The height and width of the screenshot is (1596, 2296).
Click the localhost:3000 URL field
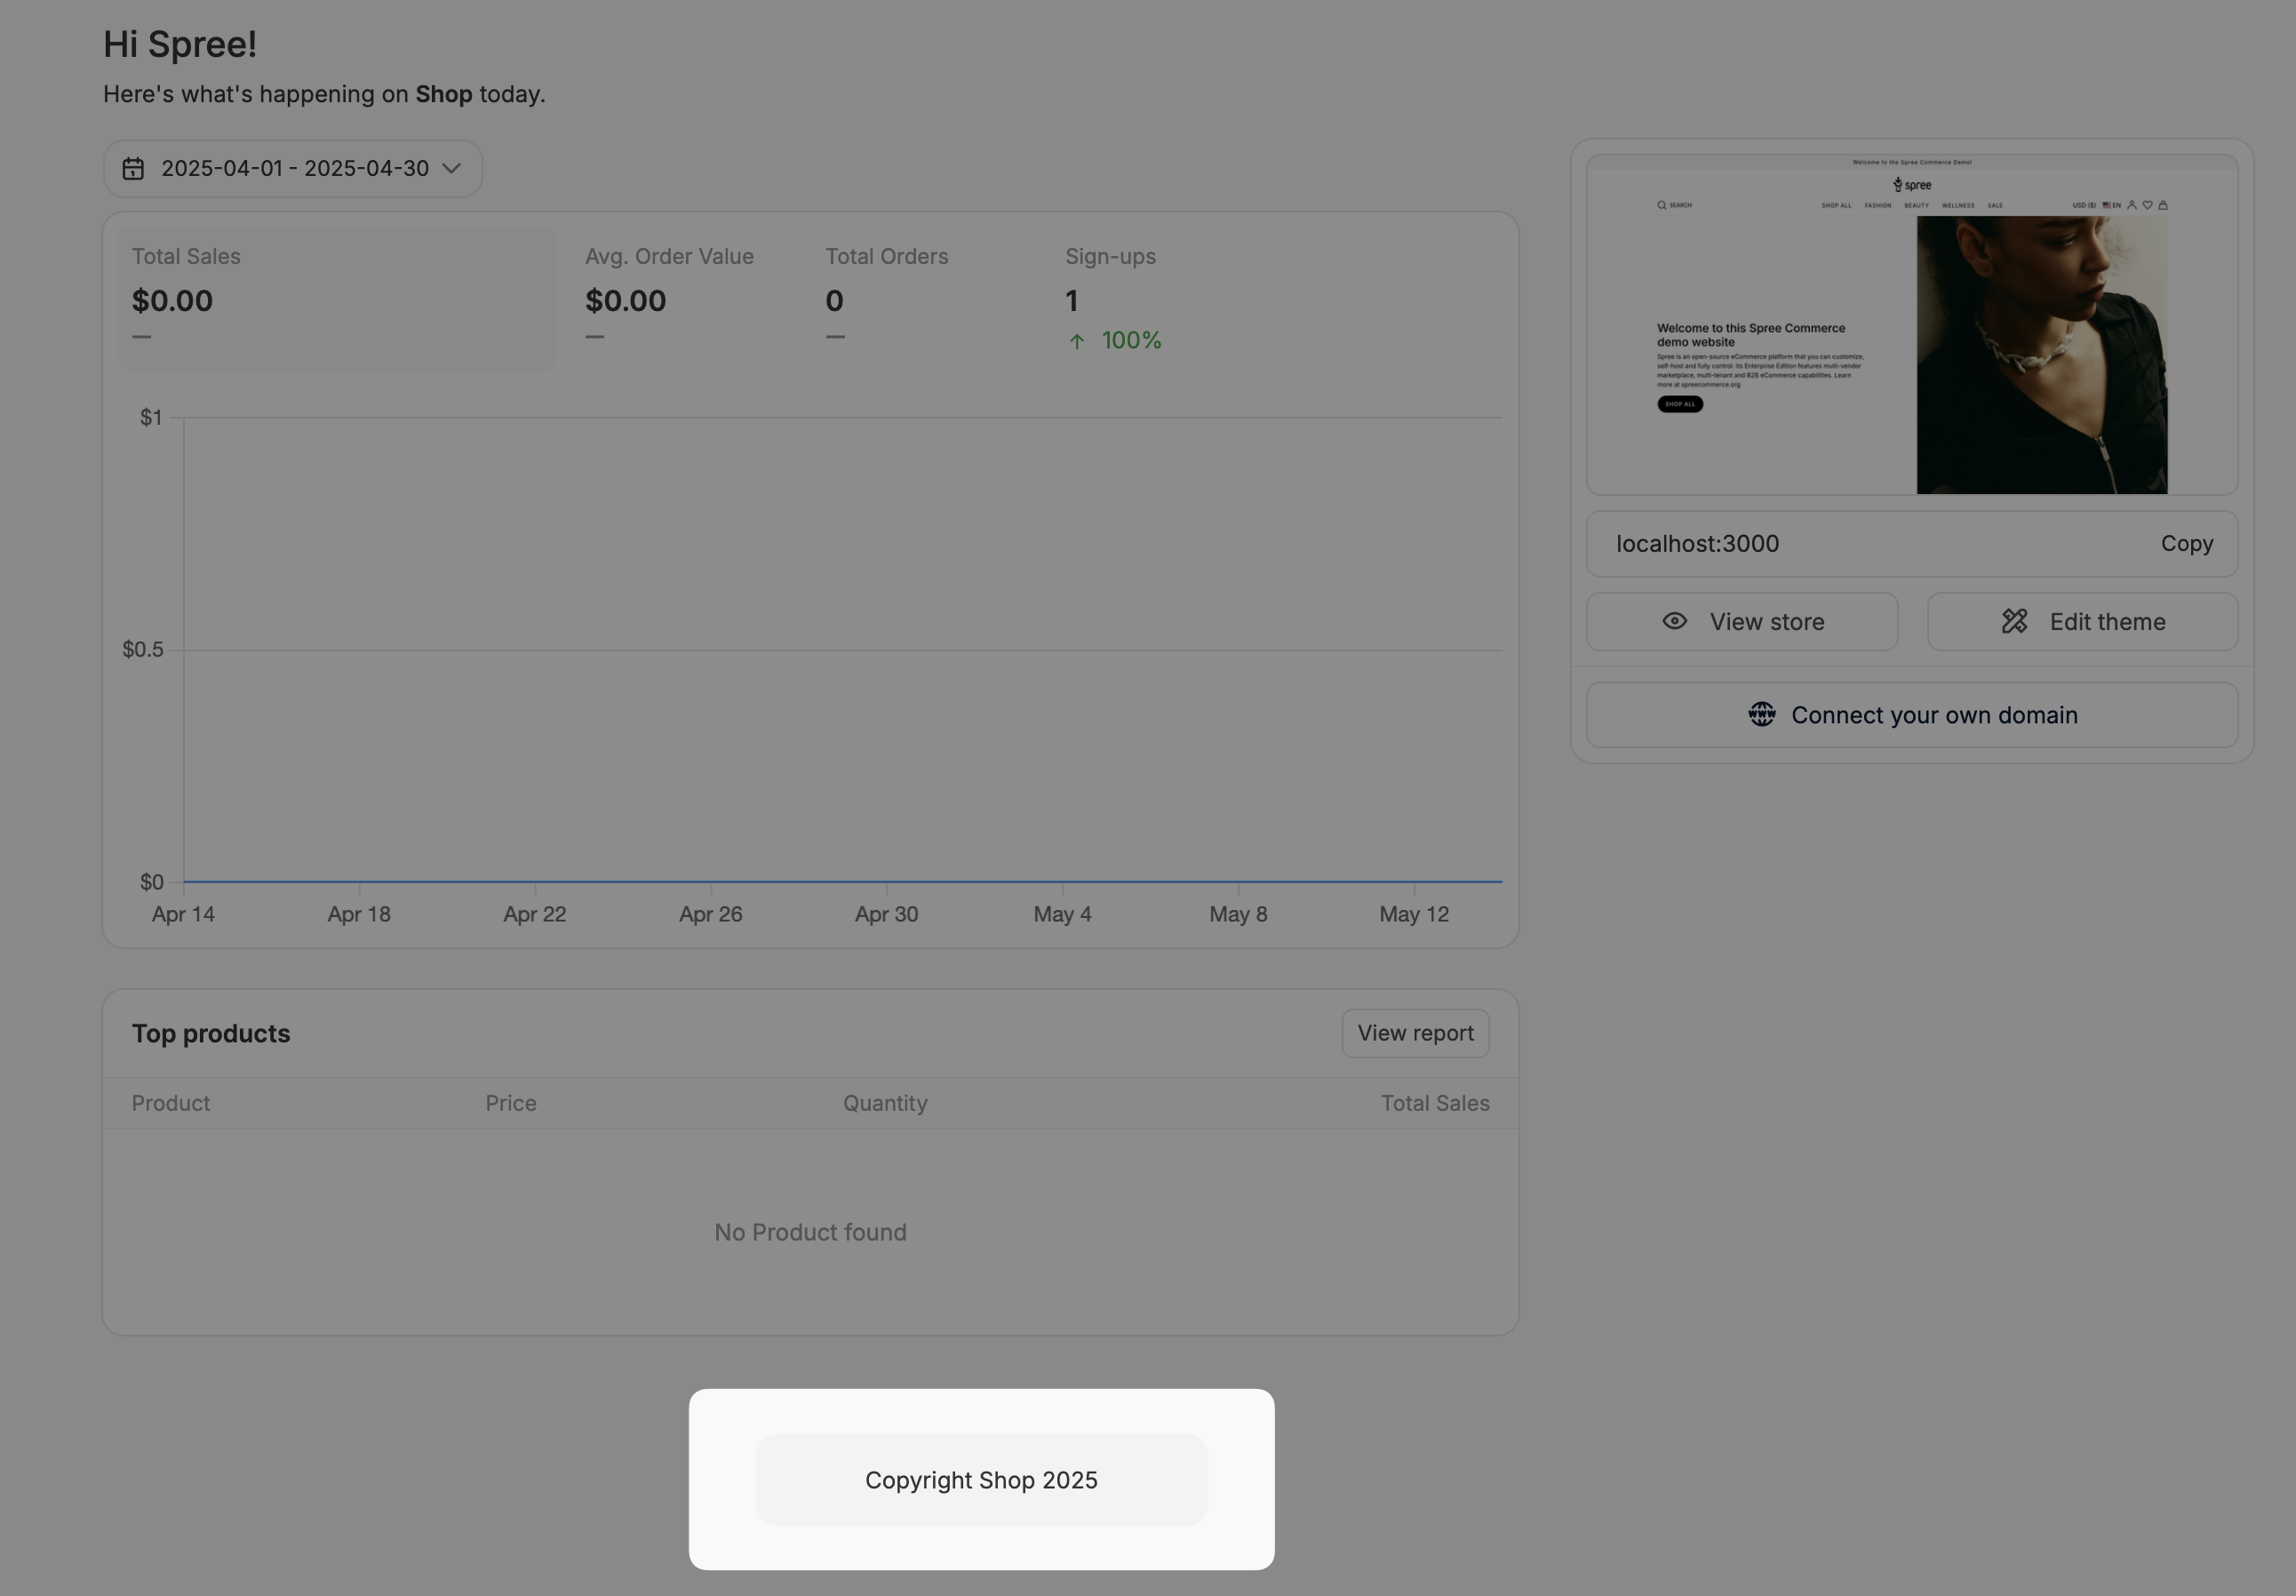(1698, 544)
